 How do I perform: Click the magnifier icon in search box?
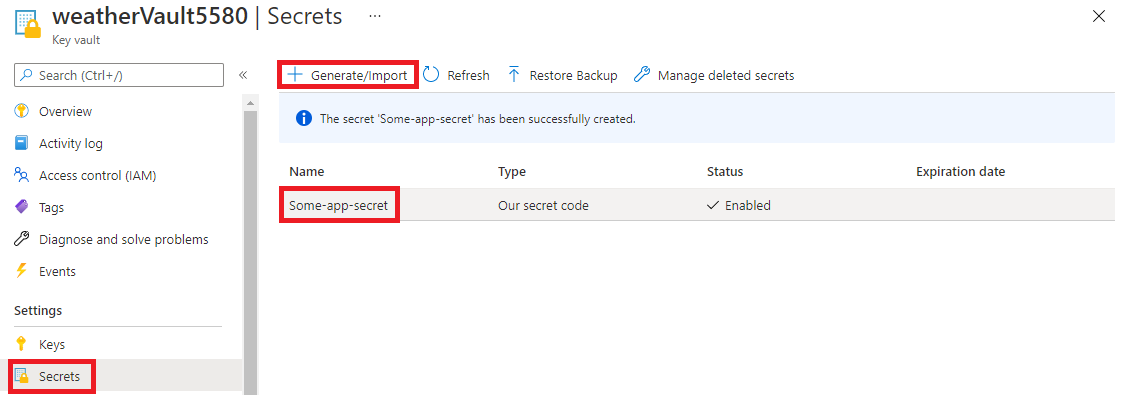27,74
